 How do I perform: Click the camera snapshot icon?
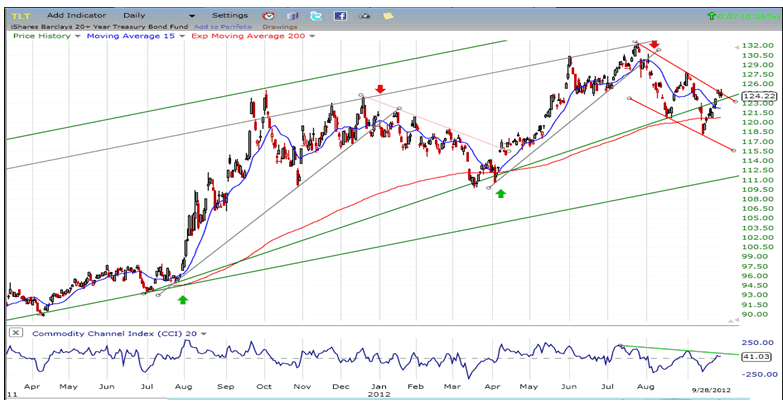tap(365, 16)
